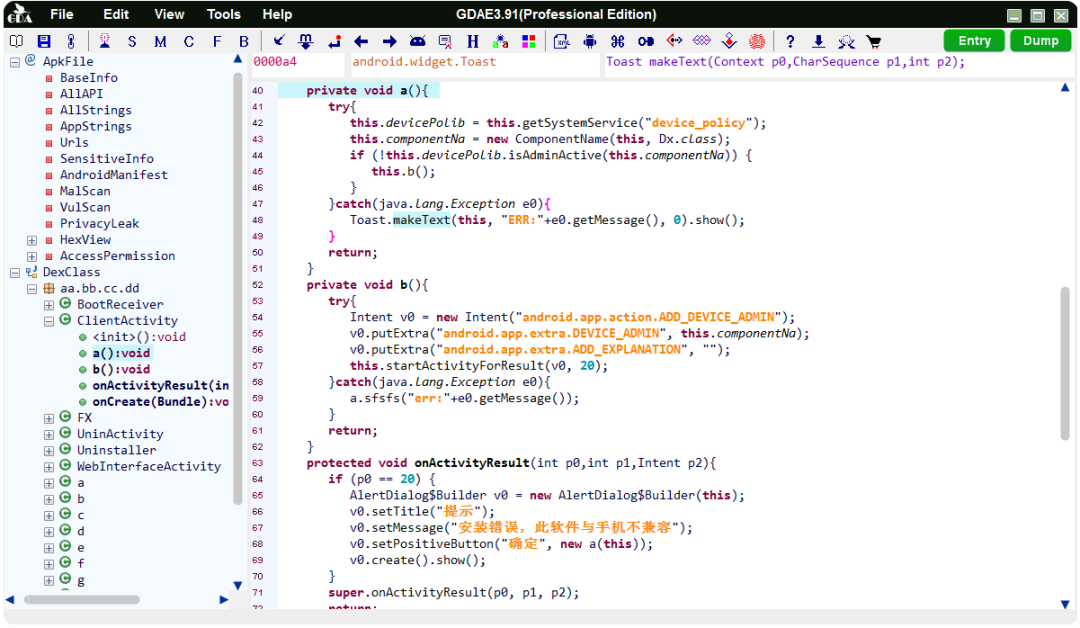Select the AllStrings tree item
This screenshot has width=1080, height=628.
pos(96,110)
